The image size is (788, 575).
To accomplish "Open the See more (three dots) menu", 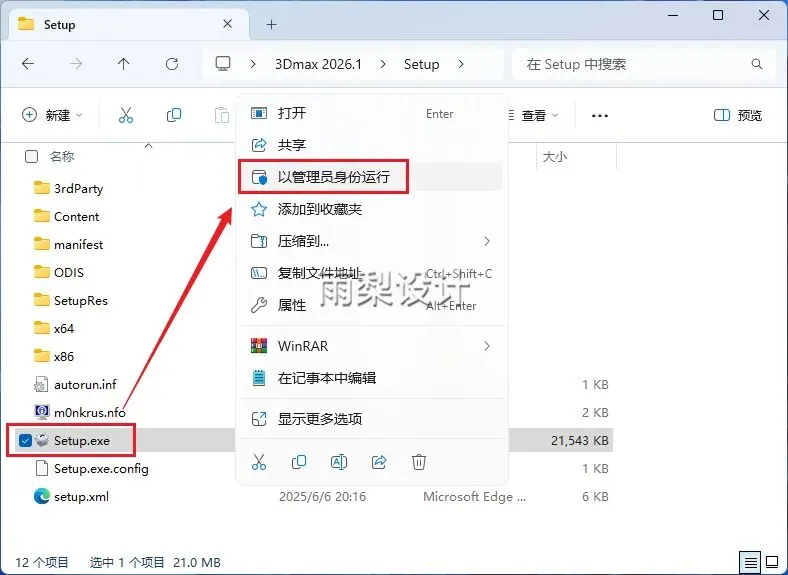I will click(600, 116).
